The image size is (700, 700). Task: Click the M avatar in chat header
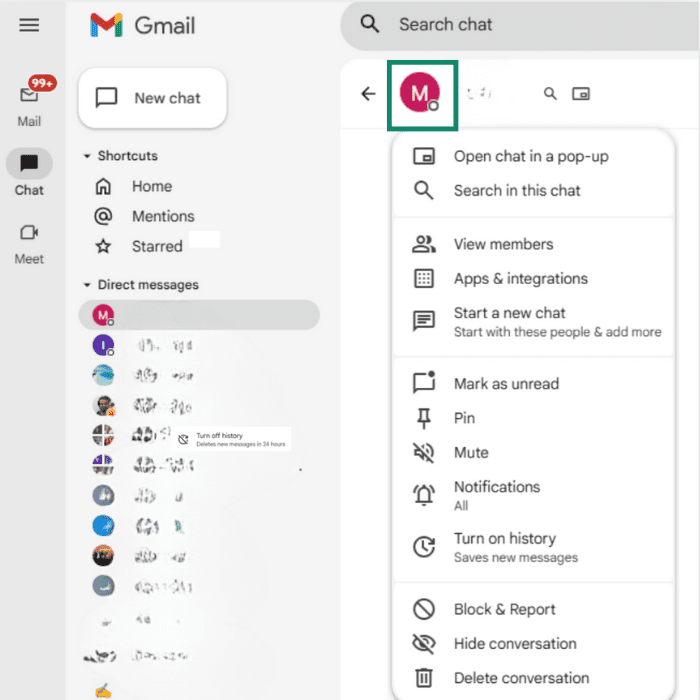tap(420, 93)
